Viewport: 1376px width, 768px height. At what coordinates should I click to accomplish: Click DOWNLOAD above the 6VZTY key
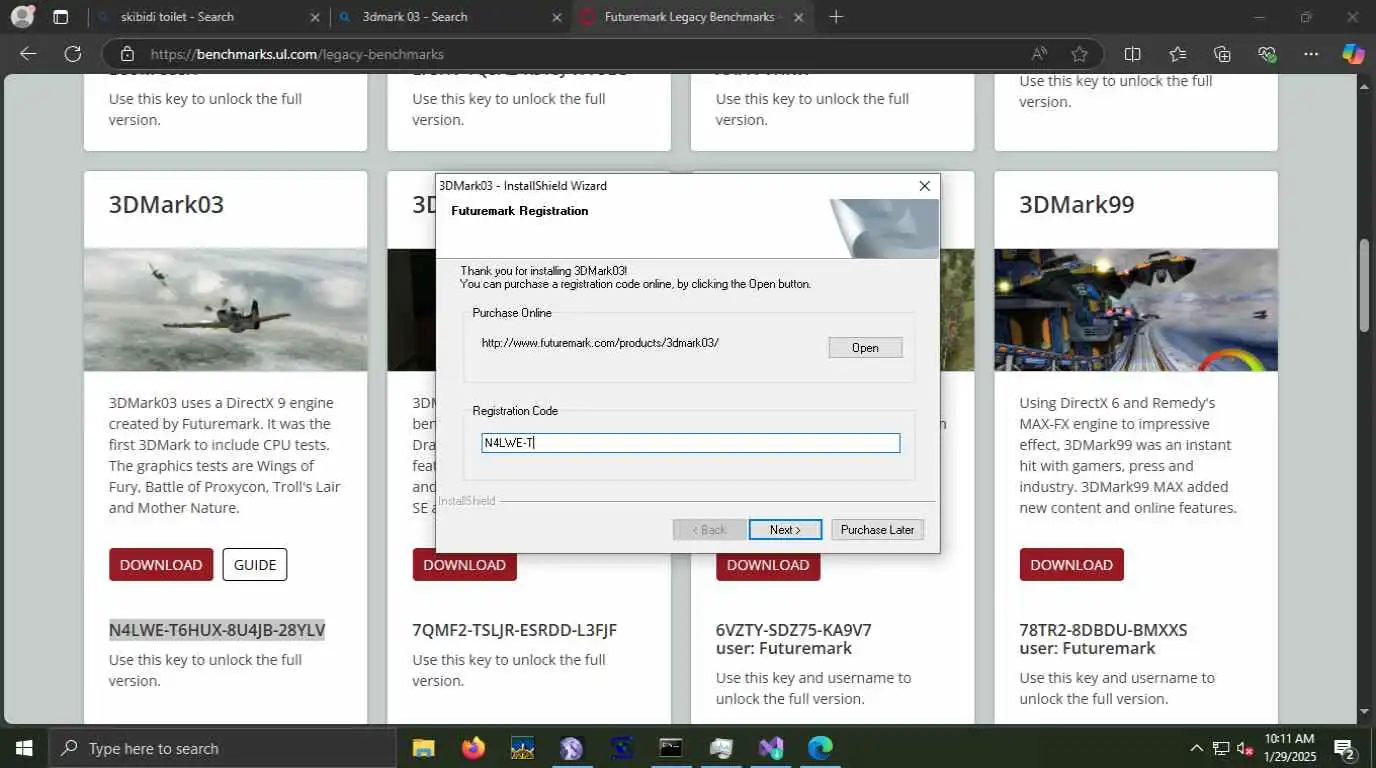click(768, 565)
